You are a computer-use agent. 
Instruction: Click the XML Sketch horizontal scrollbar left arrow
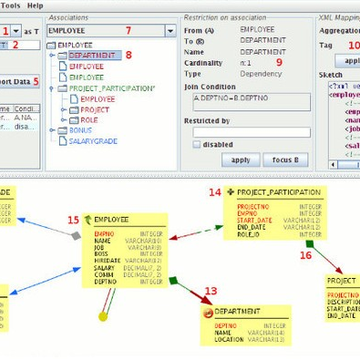tap(333, 165)
